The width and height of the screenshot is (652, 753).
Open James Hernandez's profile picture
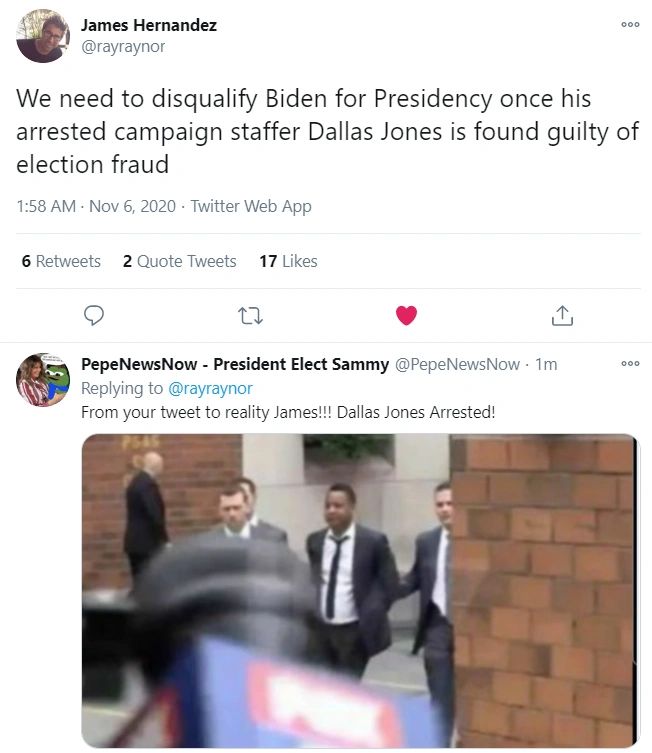coord(42,37)
